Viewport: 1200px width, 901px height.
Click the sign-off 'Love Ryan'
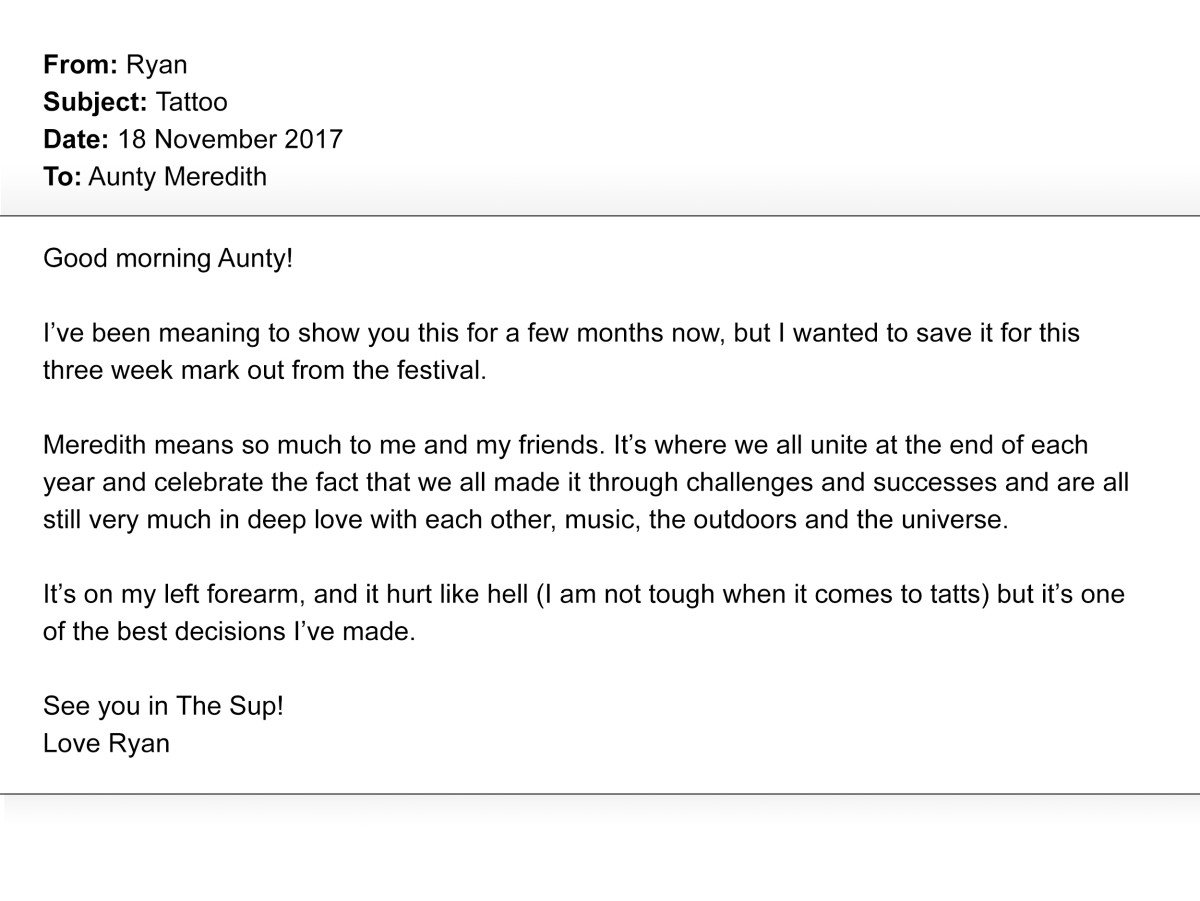107,744
